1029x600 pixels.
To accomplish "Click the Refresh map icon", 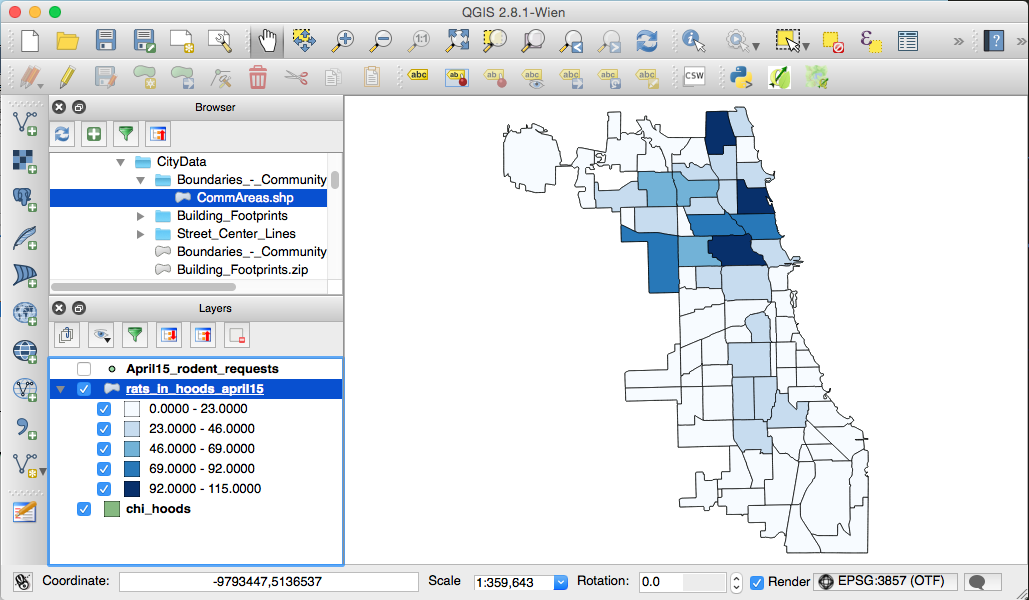I will click(647, 41).
